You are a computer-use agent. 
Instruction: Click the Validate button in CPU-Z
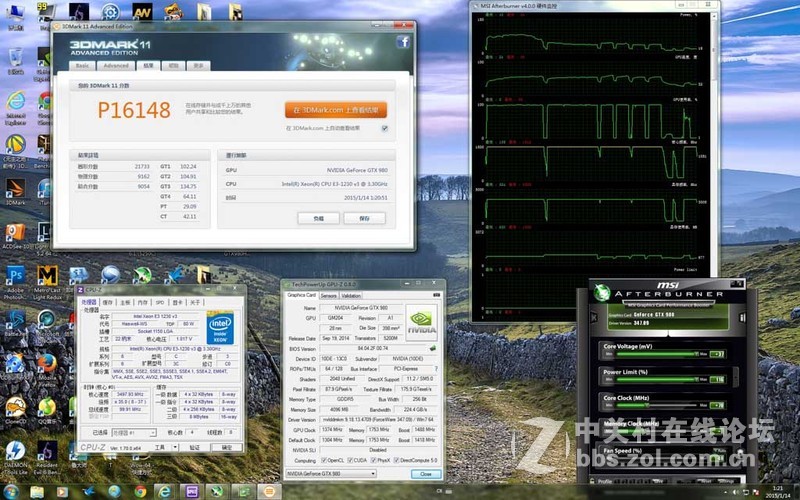coord(195,447)
